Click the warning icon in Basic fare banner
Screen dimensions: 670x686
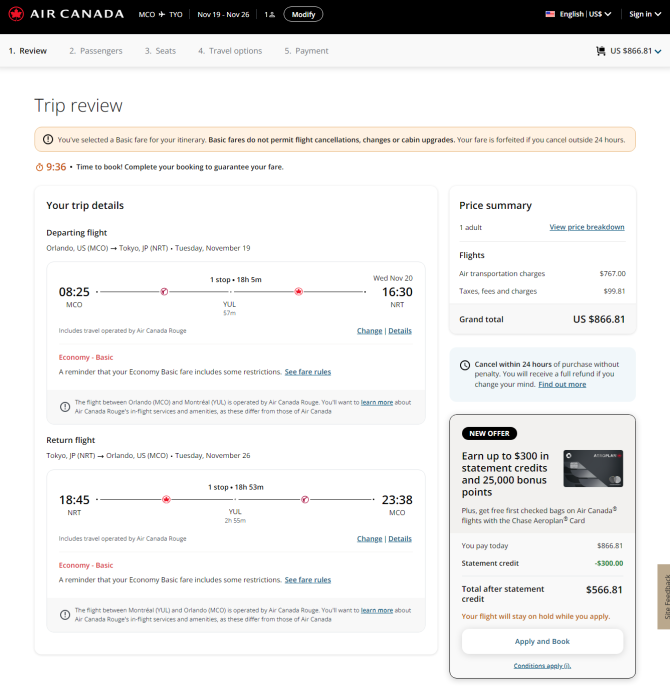[48, 140]
